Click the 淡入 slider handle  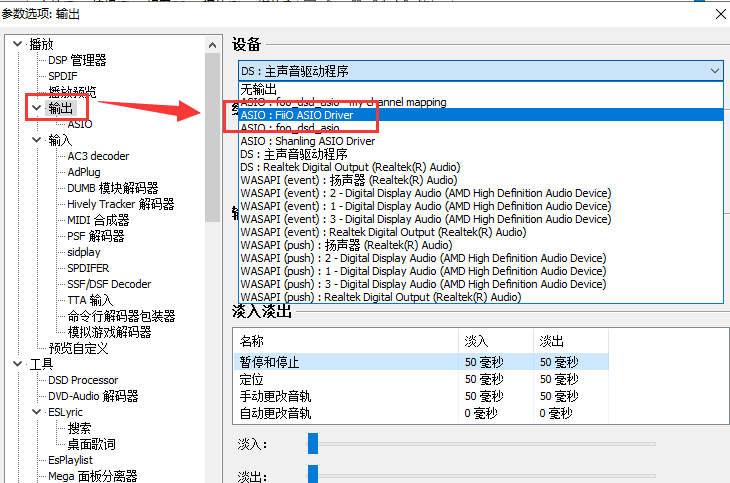coord(313,443)
